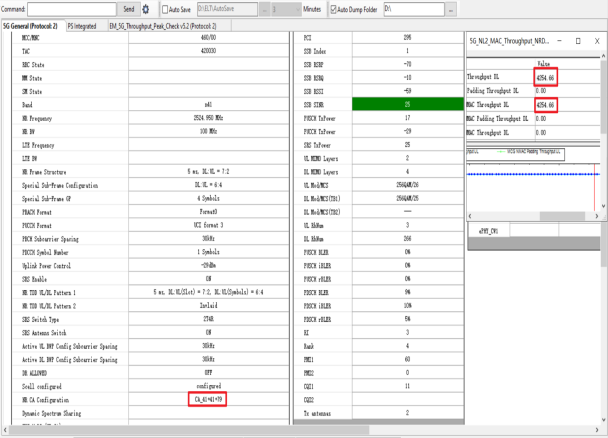Open the EM_5G_Throughput_Peak_Check tab
This screenshot has height=438, width=608.
coord(162,26)
